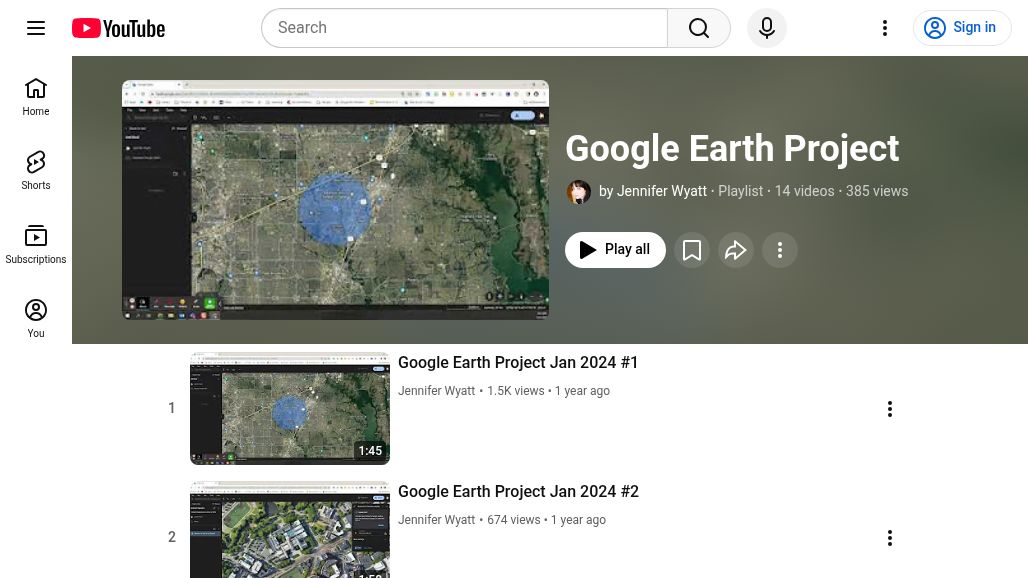Open more options for the playlist

(x=780, y=249)
